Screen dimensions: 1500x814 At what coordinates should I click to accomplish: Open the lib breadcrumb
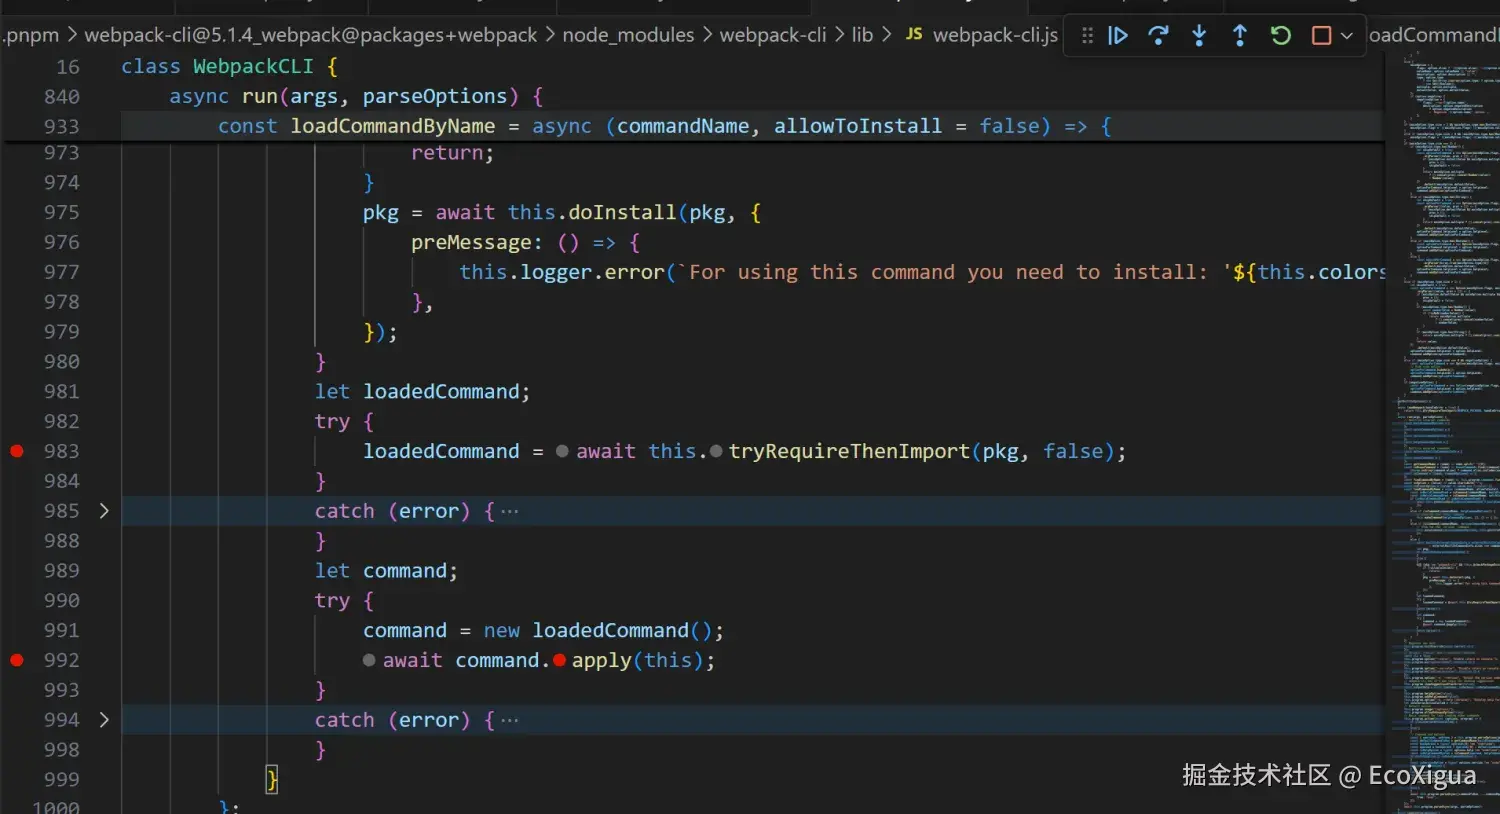(x=862, y=35)
